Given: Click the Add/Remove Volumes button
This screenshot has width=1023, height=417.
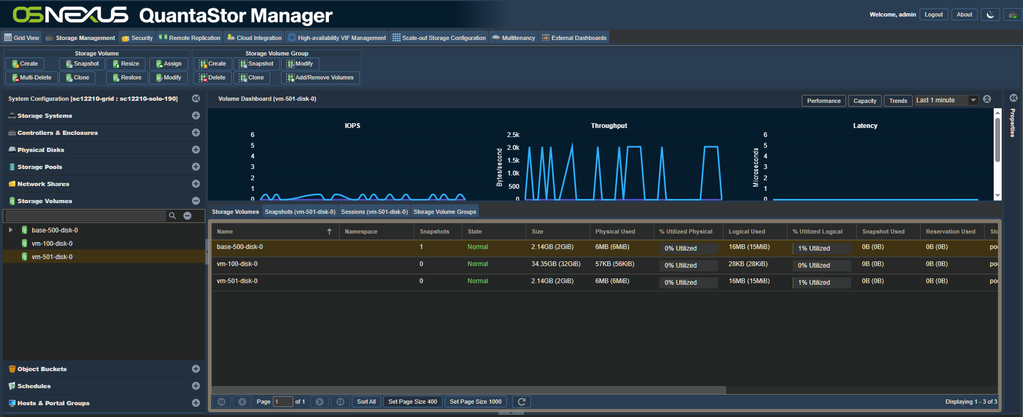Looking at the screenshot, I should coord(320,78).
